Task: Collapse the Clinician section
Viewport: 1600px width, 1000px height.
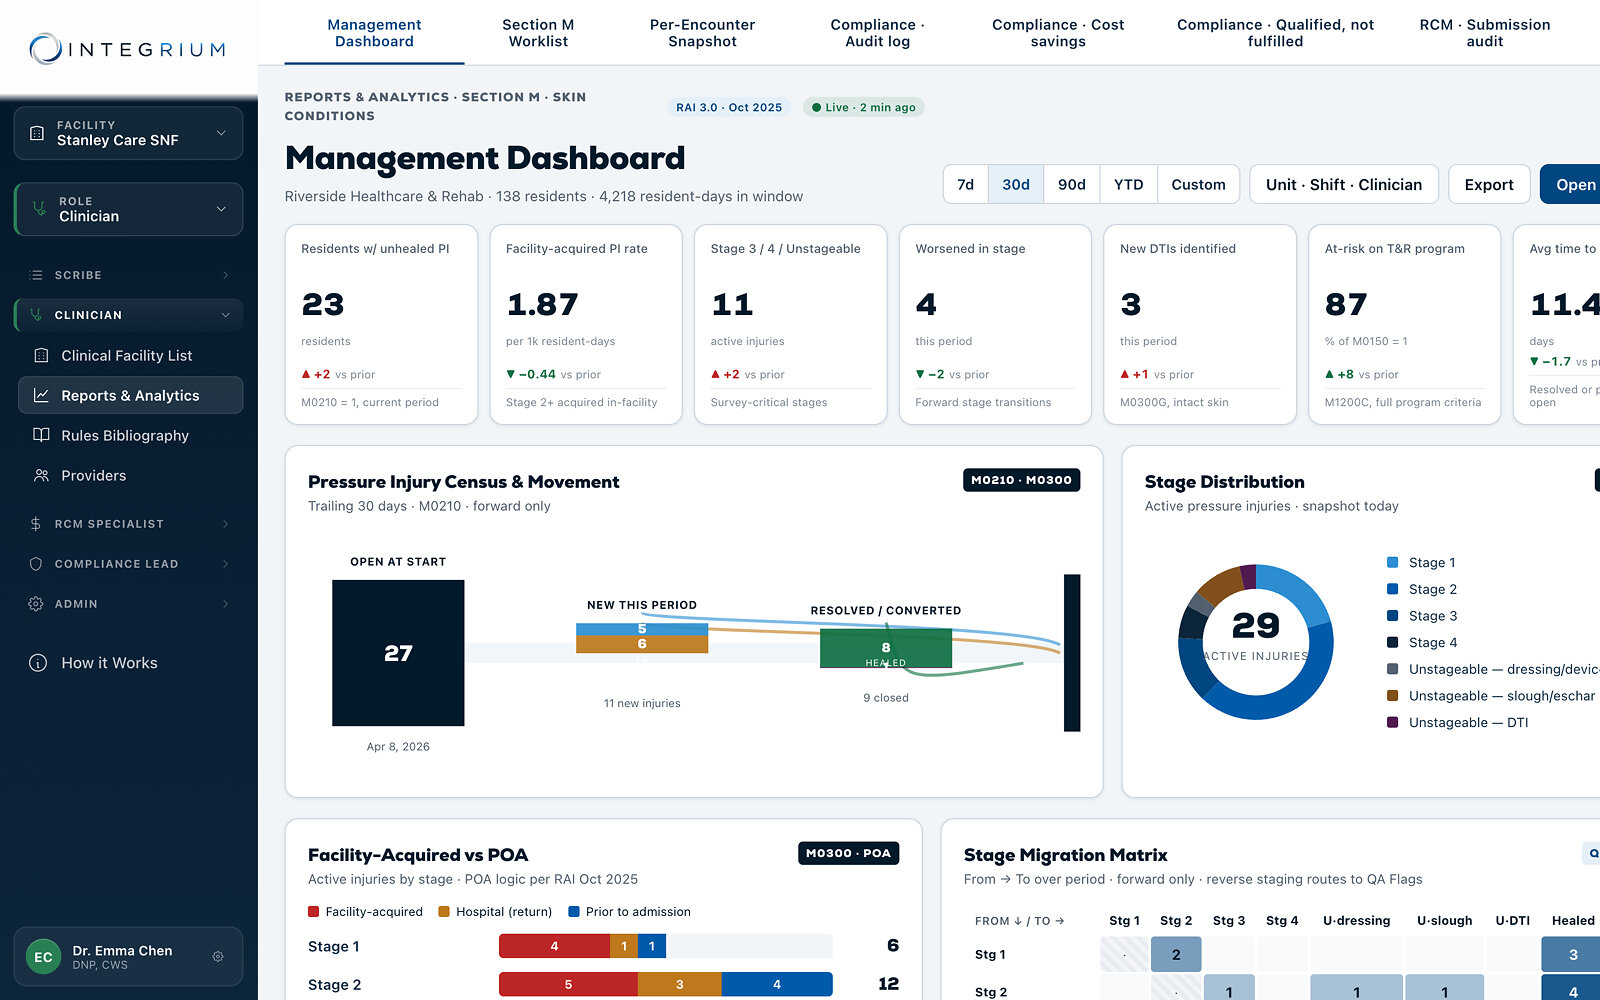Action: pyautogui.click(x=128, y=315)
